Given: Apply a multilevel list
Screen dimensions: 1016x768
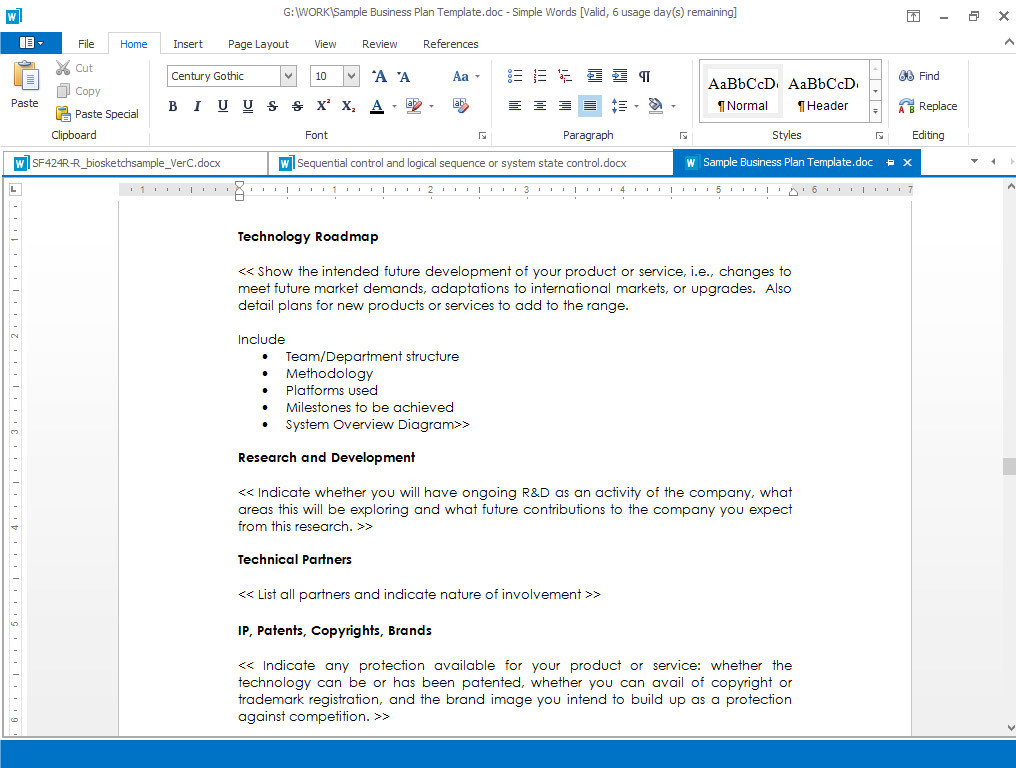Looking at the screenshot, I should point(565,76).
